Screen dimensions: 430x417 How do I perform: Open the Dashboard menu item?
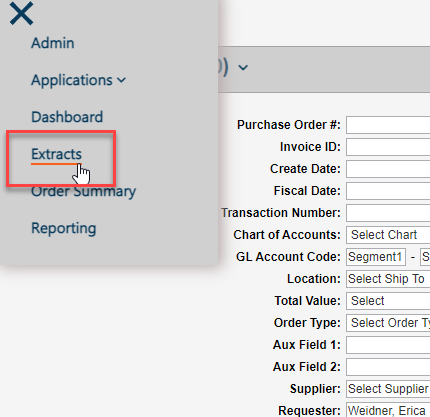(x=67, y=117)
